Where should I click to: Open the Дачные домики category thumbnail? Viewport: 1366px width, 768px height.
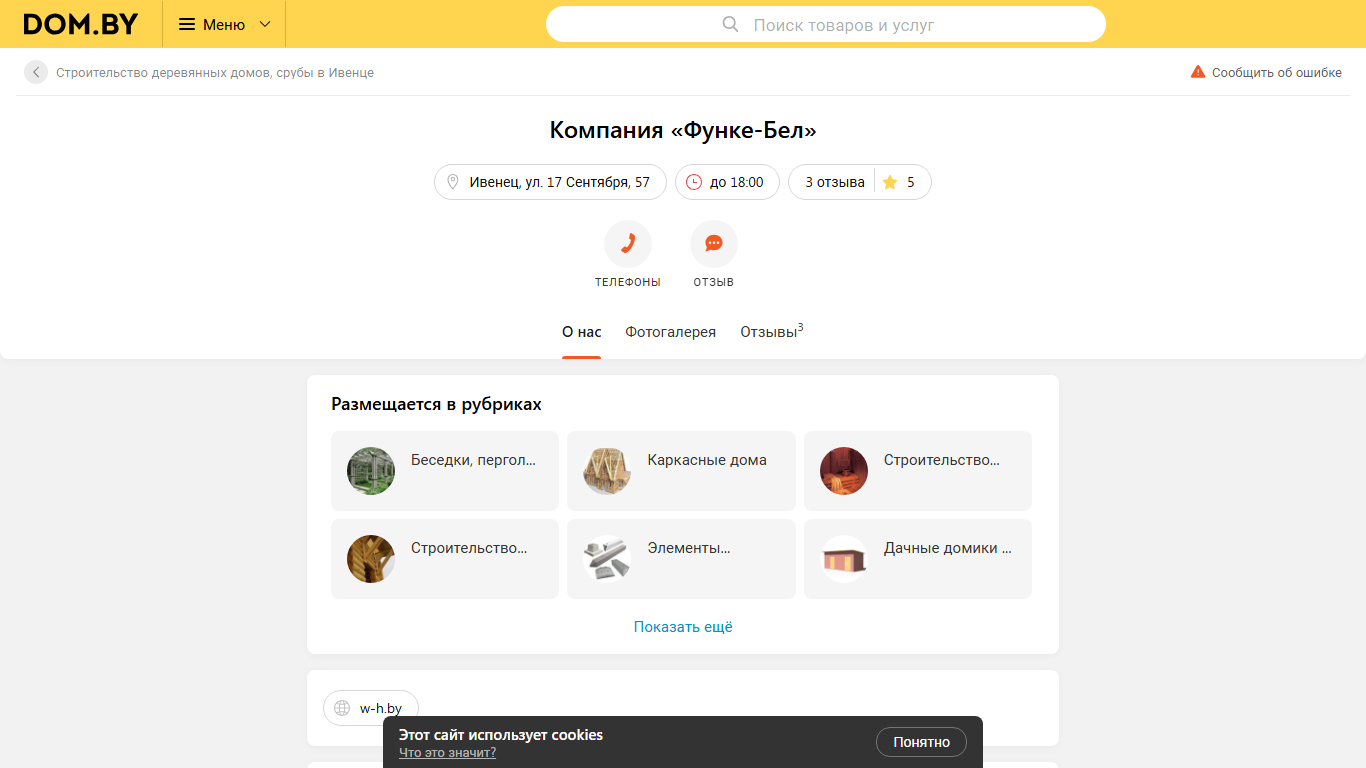[844, 559]
